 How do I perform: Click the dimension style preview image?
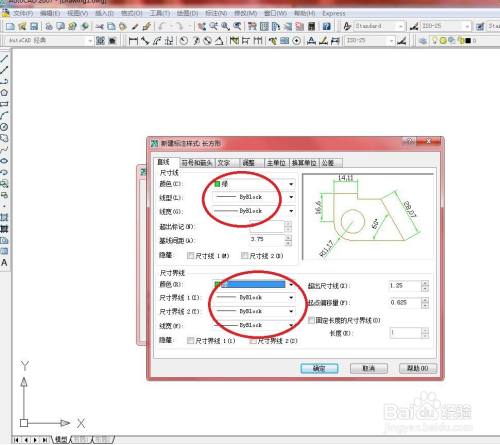(368, 216)
